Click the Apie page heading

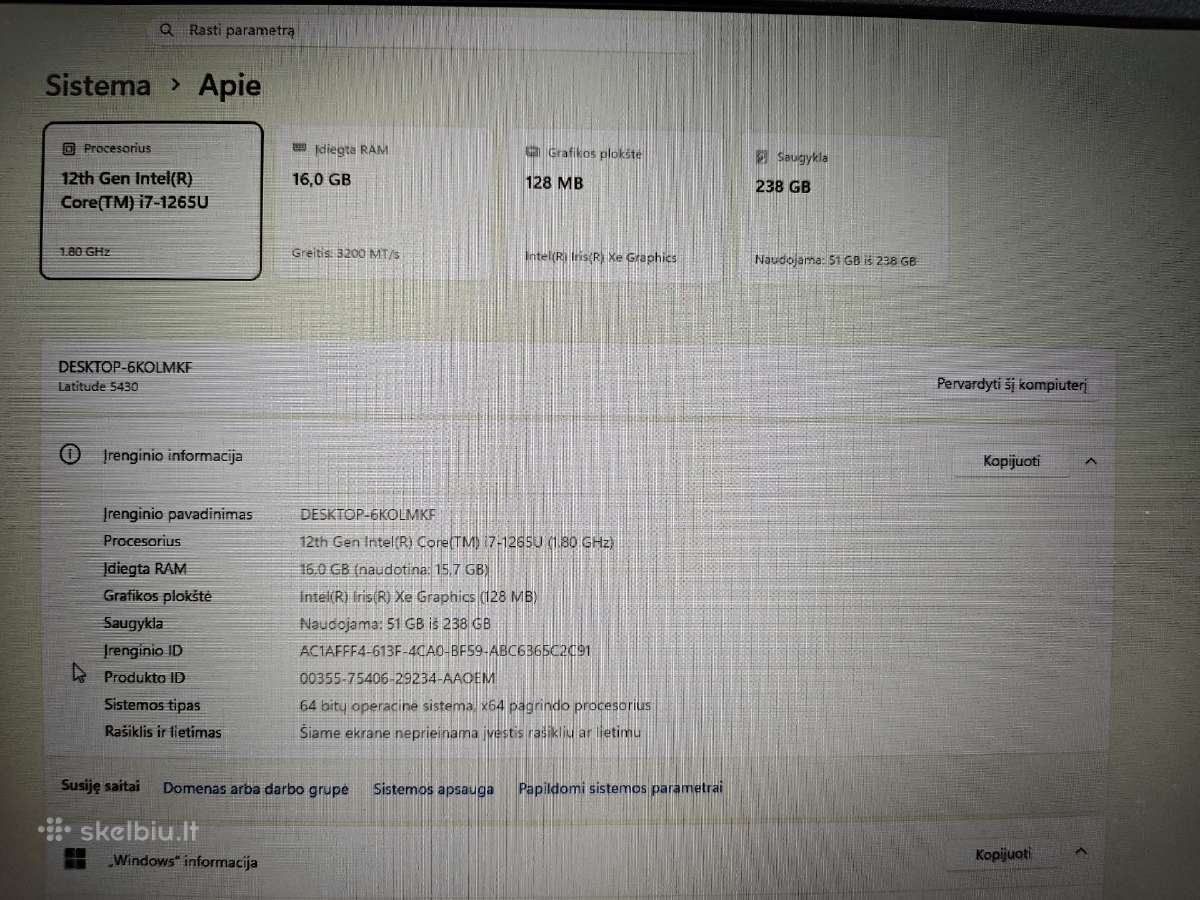point(230,86)
